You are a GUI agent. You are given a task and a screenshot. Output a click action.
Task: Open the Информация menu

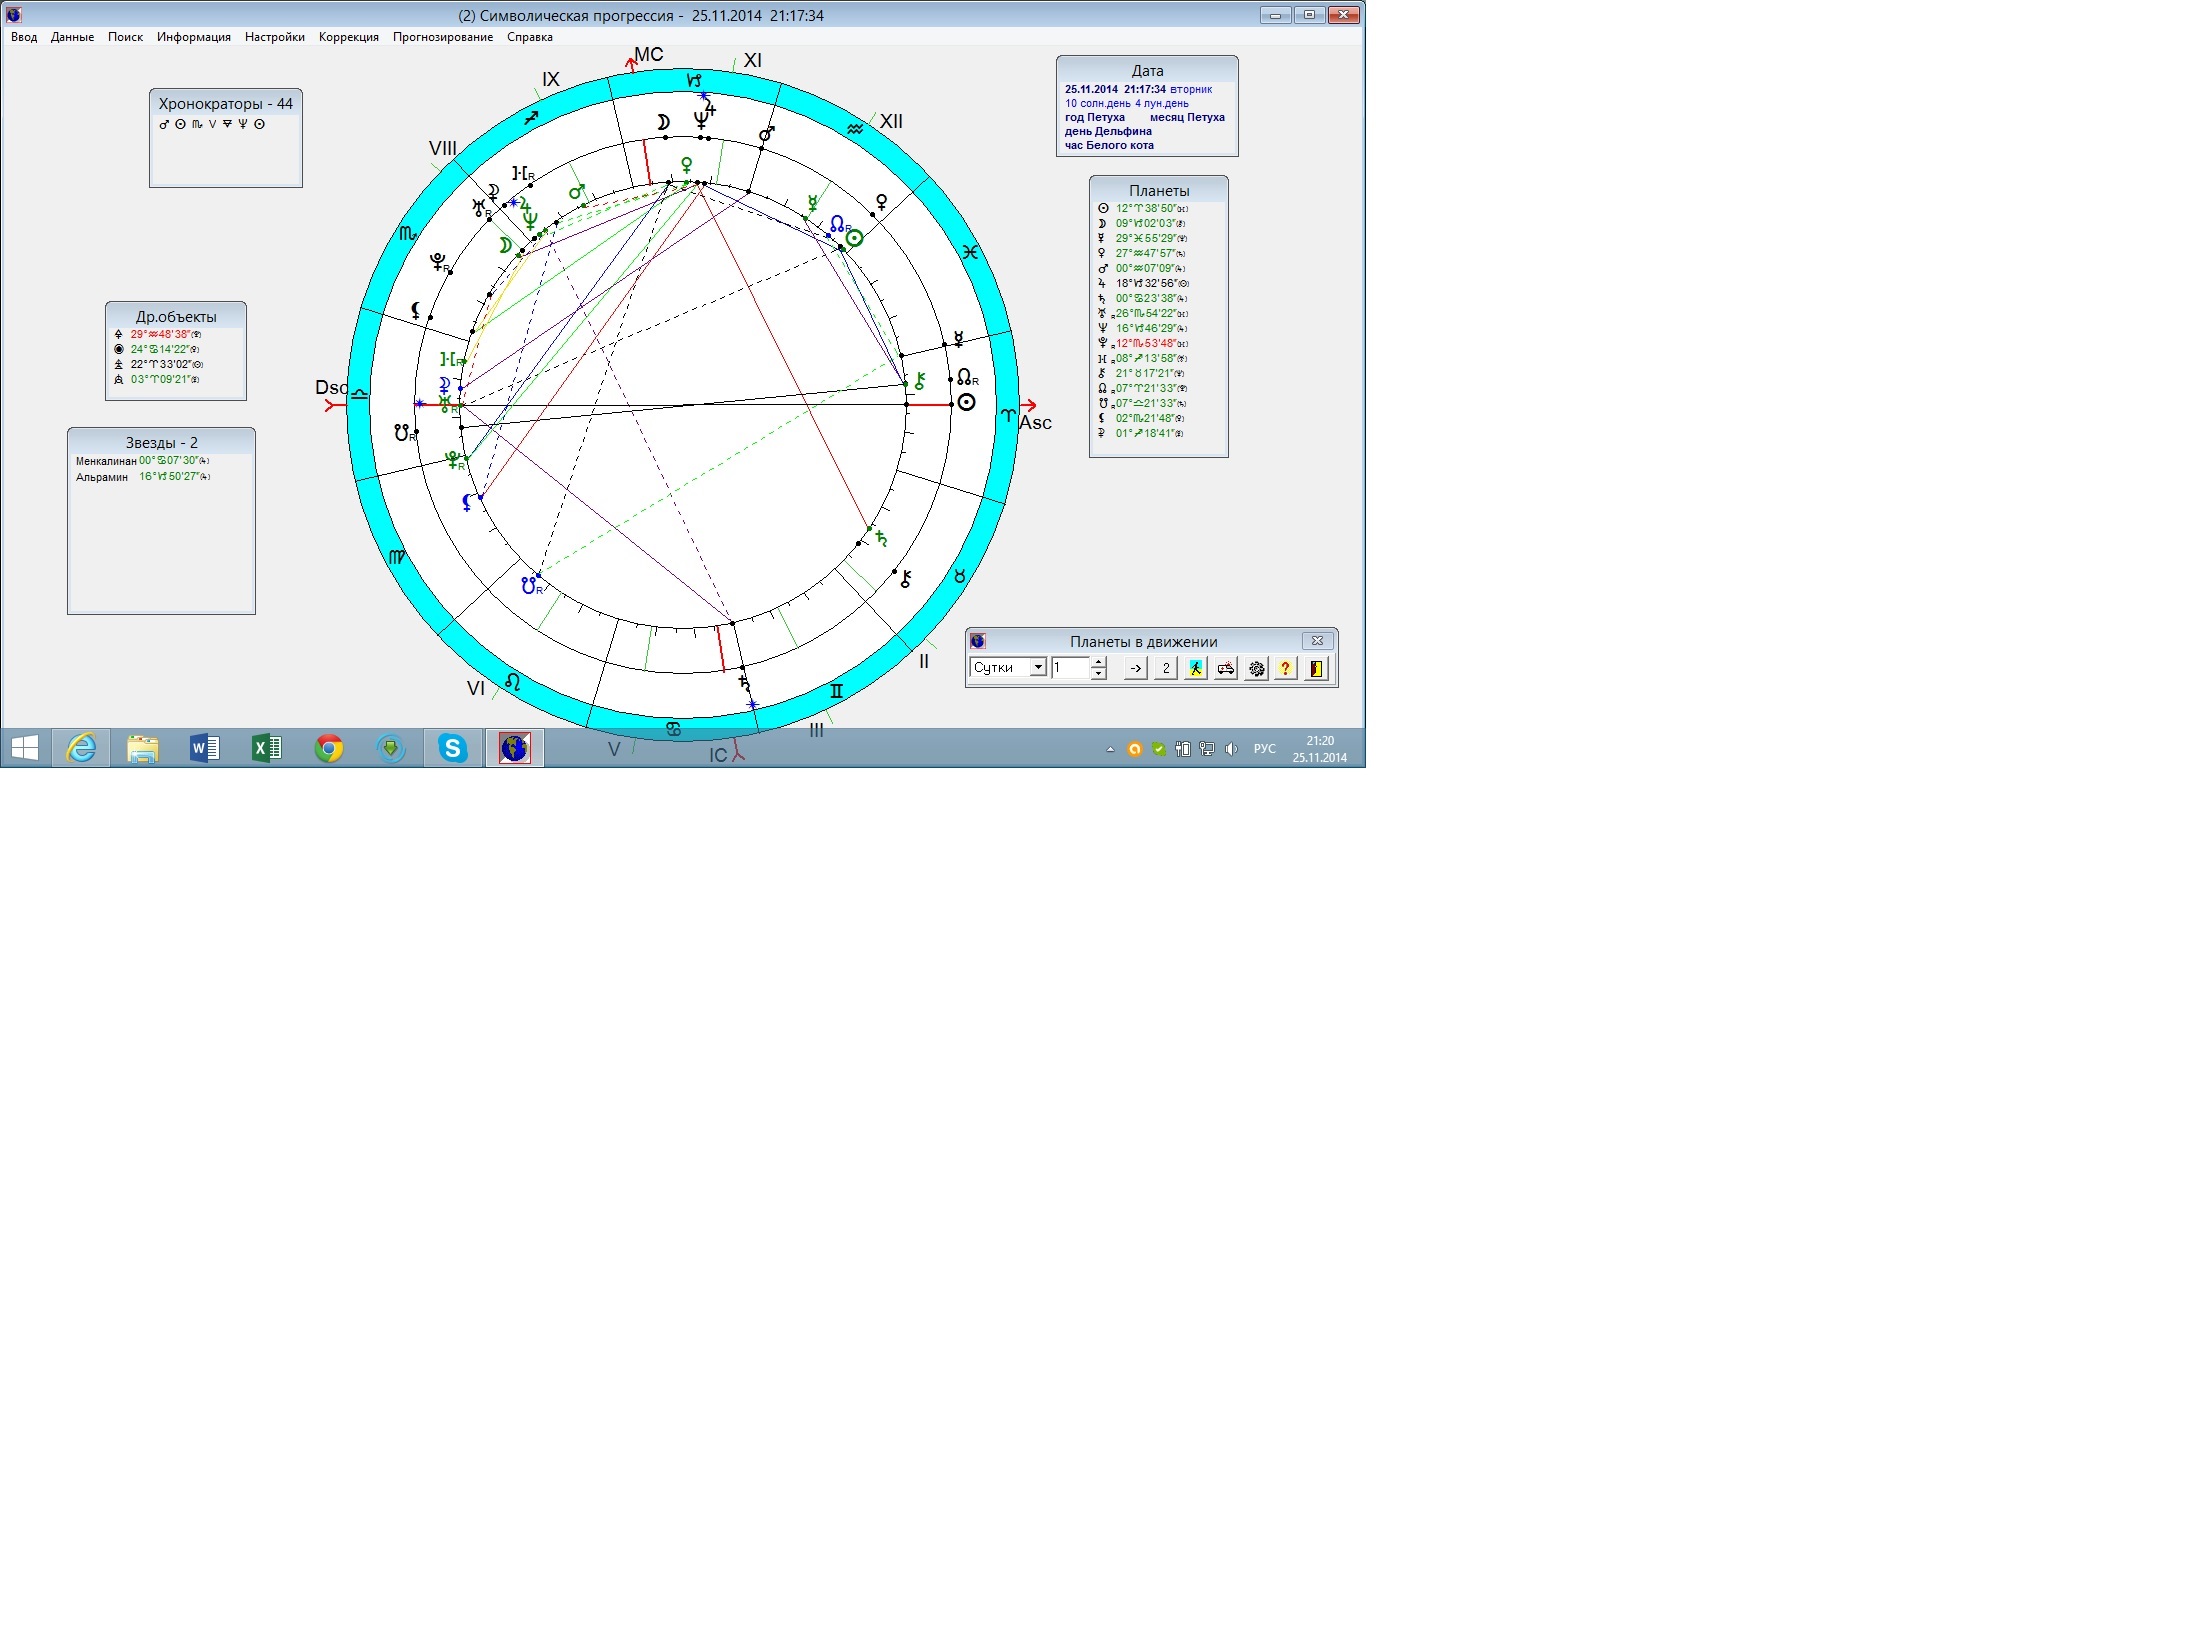(x=193, y=37)
